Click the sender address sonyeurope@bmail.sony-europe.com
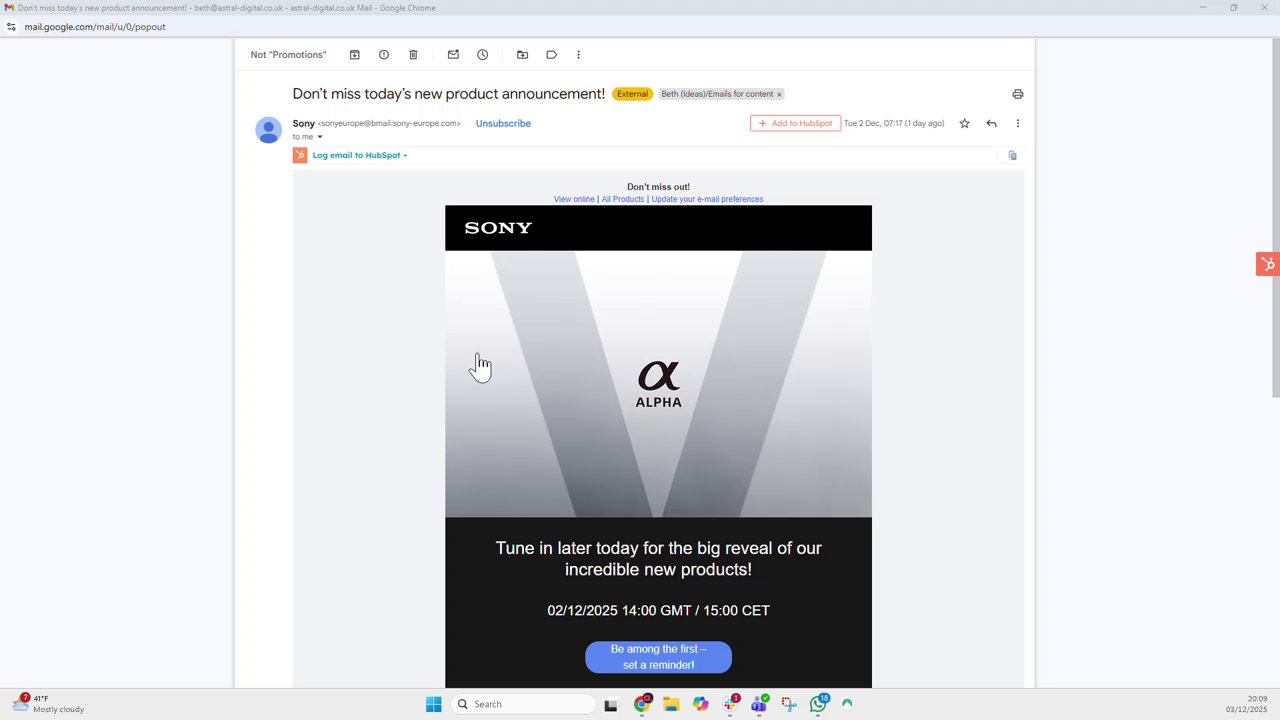1280x720 pixels. click(389, 124)
